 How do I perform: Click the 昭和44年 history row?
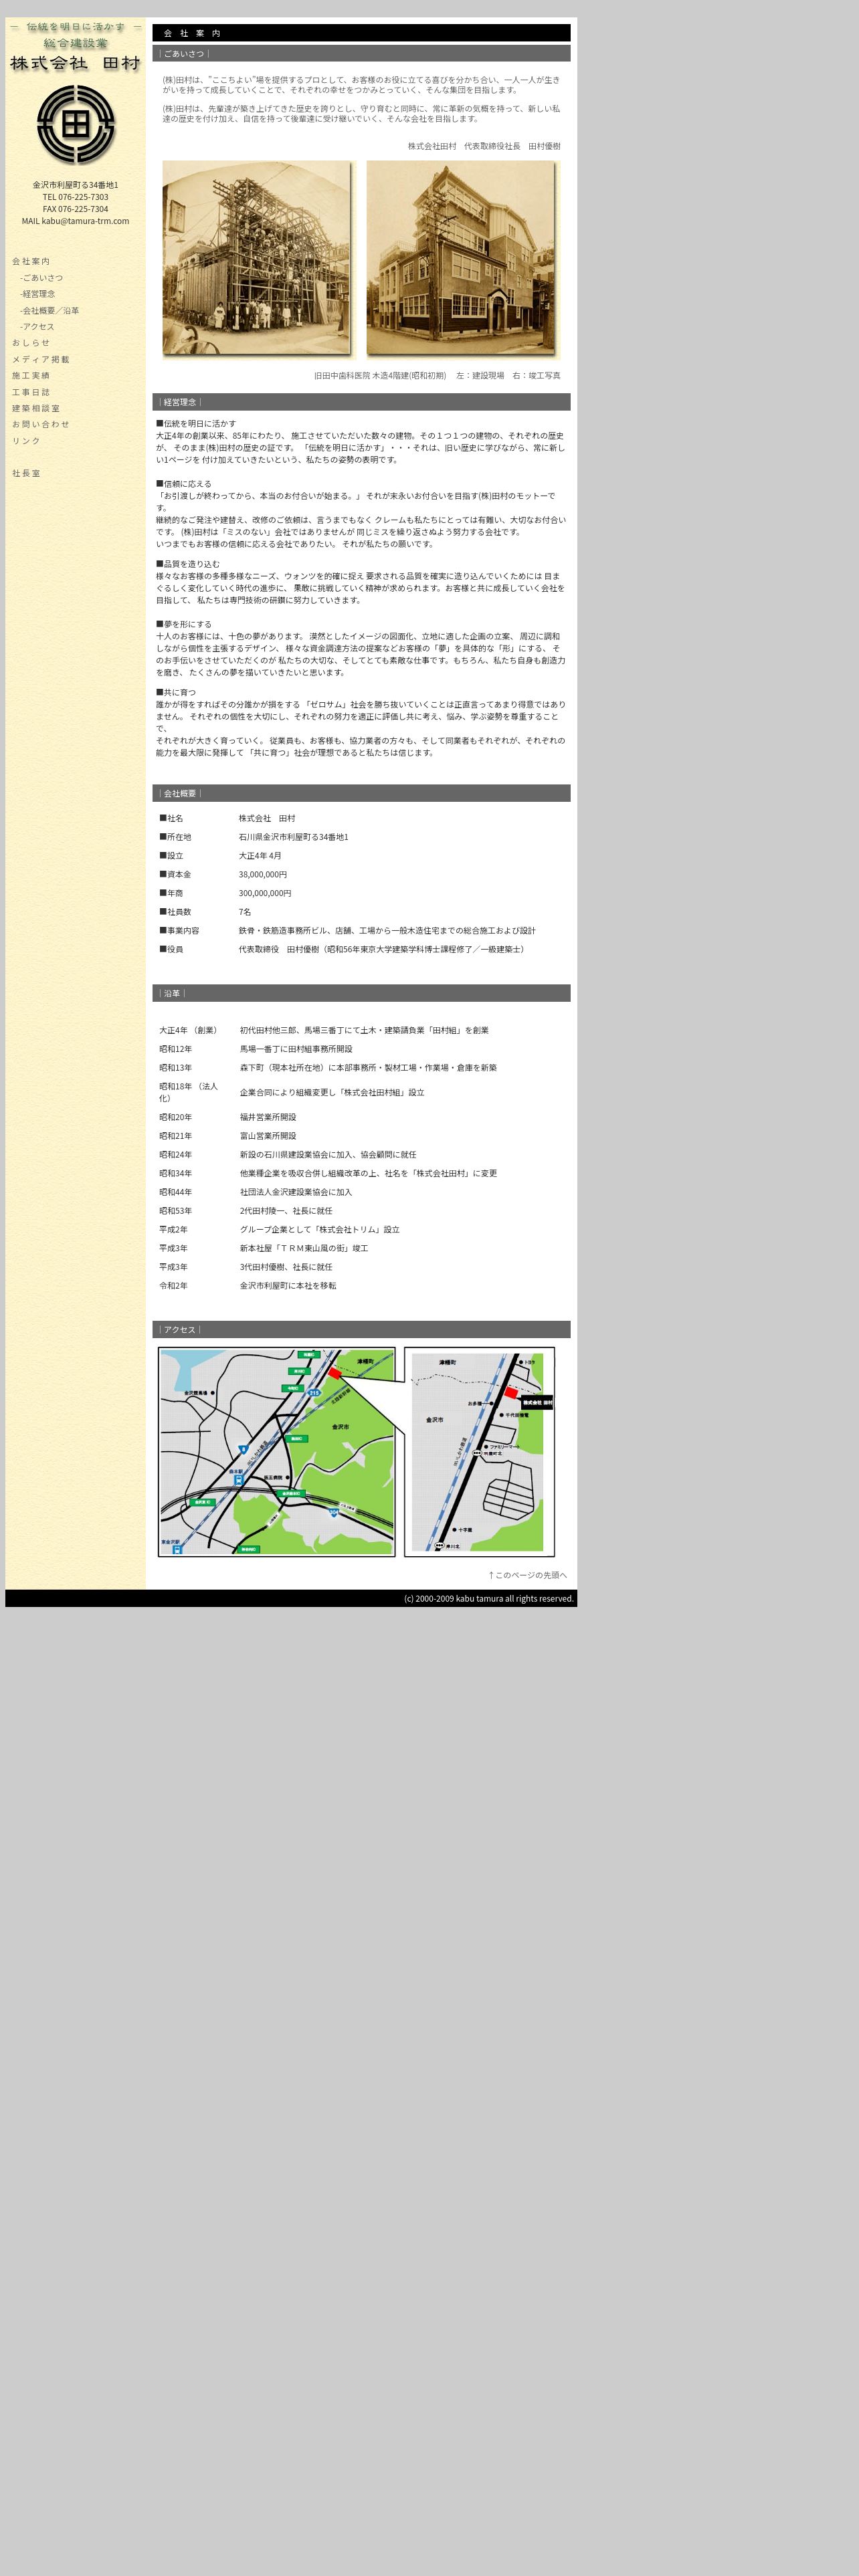pyautogui.click(x=361, y=1192)
